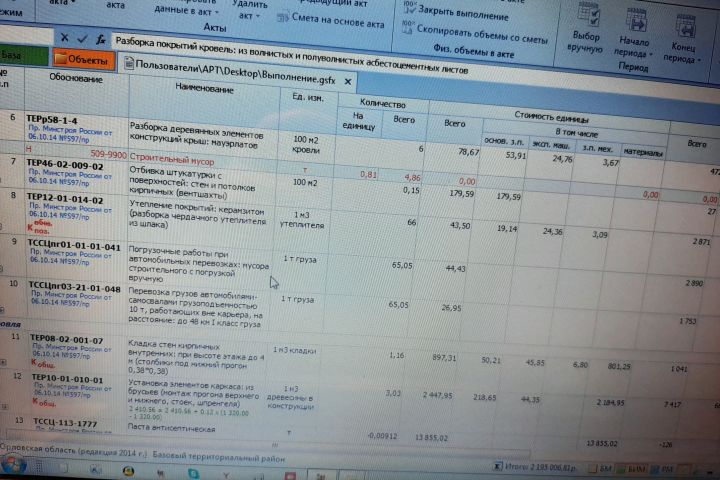Click the cell with value 26,95
This screenshot has height=480, width=720.
tap(451, 308)
